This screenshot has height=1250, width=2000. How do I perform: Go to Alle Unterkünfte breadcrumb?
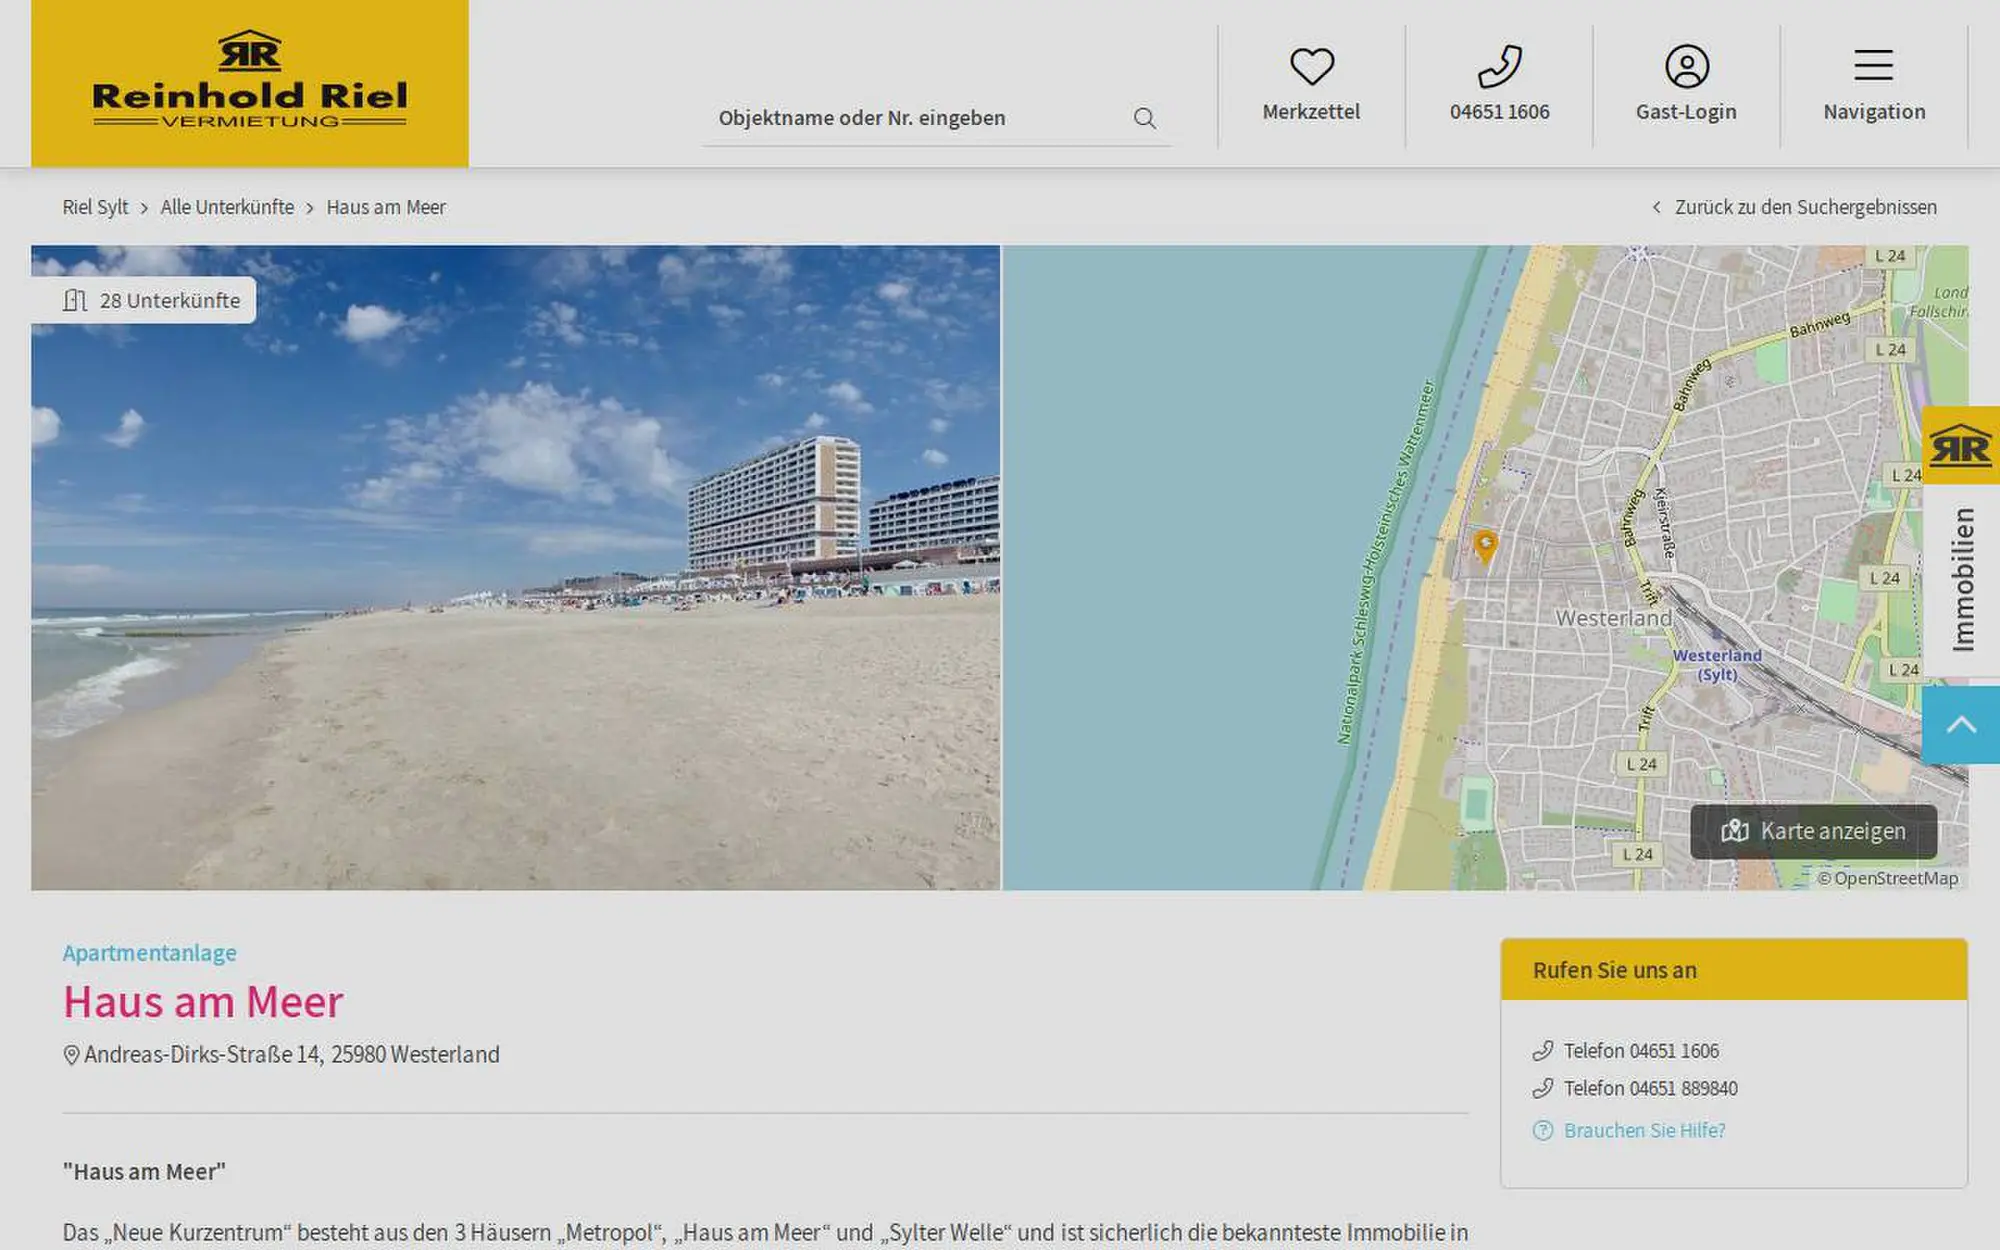tap(227, 207)
